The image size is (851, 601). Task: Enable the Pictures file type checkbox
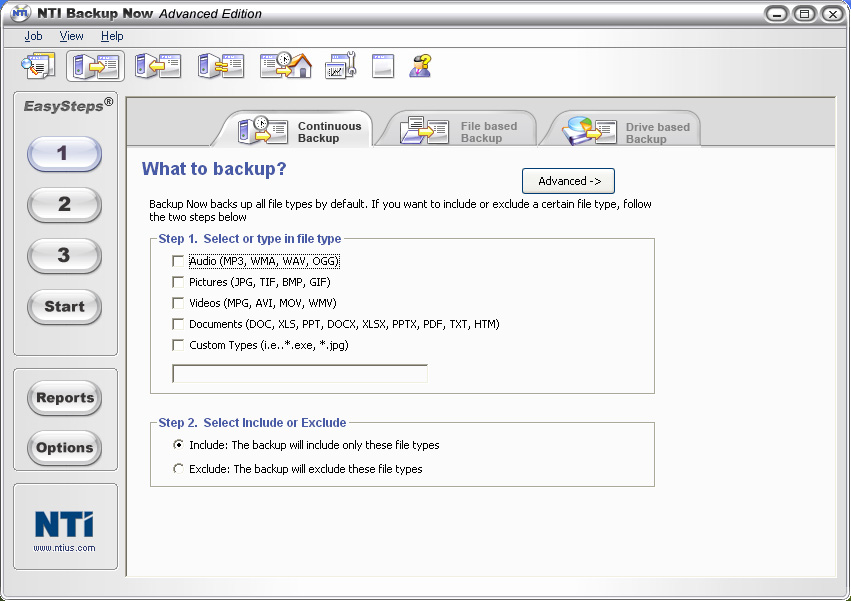click(x=178, y=282)
